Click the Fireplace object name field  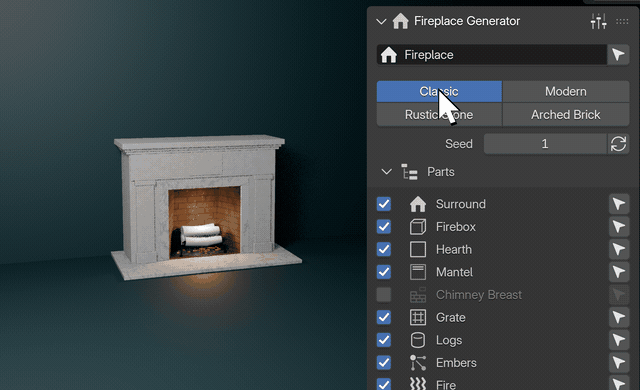coord(491,55)
